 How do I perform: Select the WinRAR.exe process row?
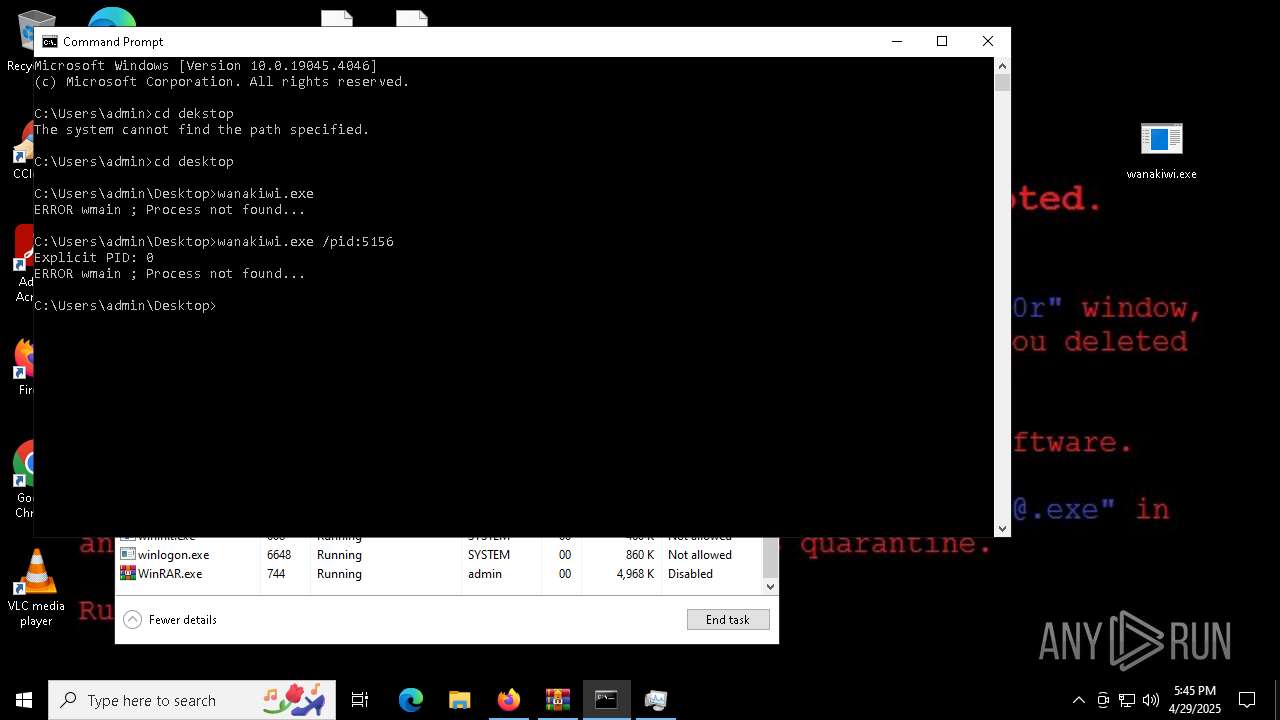439,574
